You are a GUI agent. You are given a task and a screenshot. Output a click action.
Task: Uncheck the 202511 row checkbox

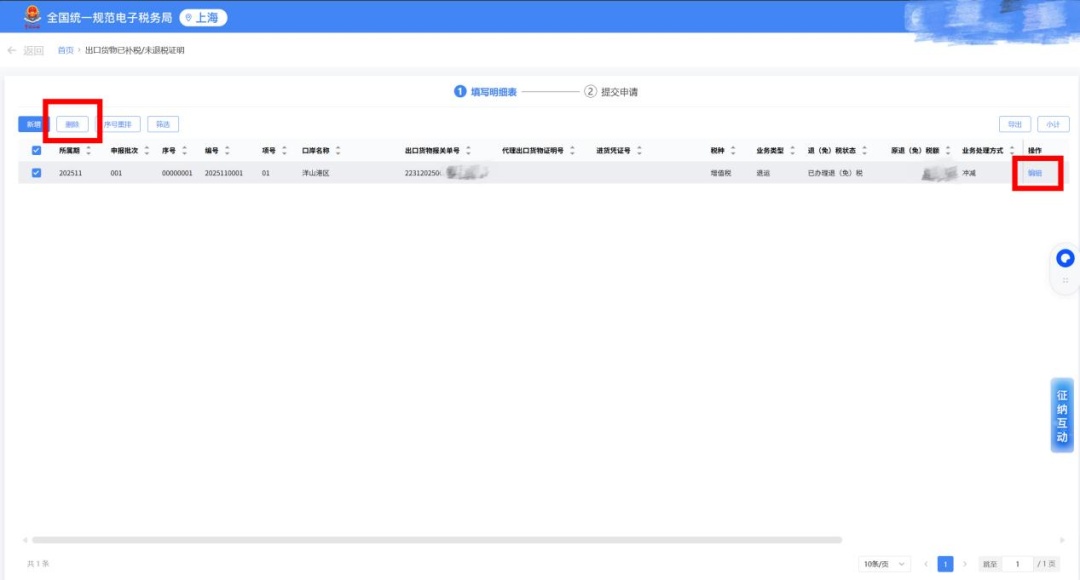tap(37, 173)
